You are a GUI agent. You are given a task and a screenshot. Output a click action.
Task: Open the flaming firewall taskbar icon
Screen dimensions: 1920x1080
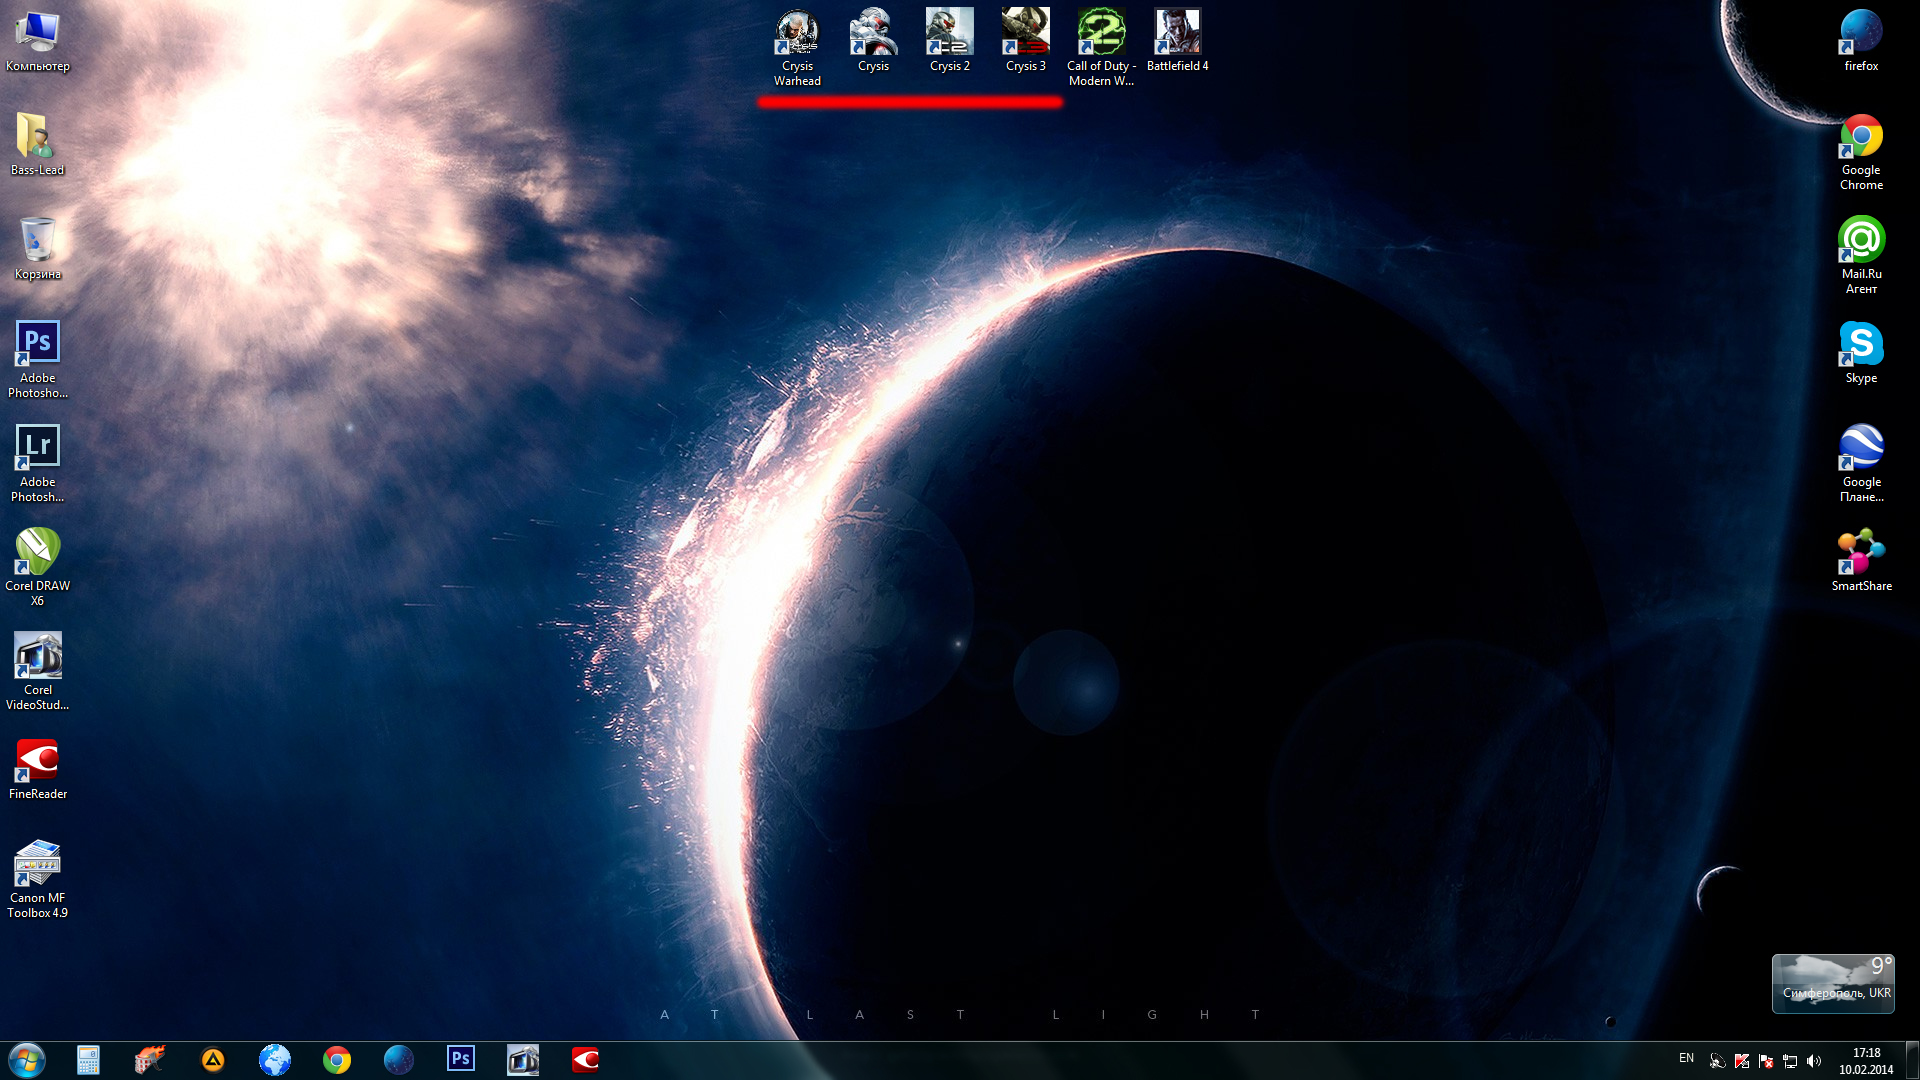tap(150, 1060)
